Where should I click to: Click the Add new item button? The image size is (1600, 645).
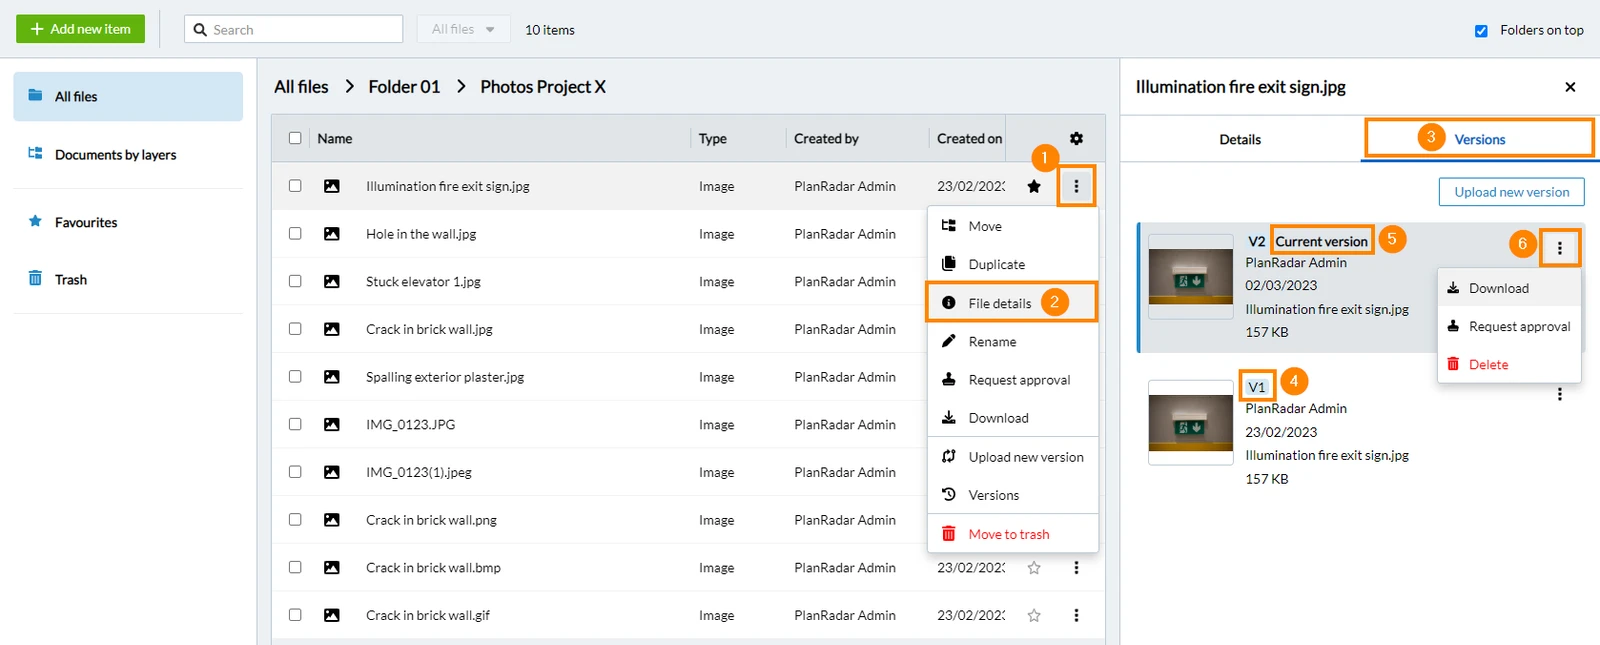click(x=80, y=29)
